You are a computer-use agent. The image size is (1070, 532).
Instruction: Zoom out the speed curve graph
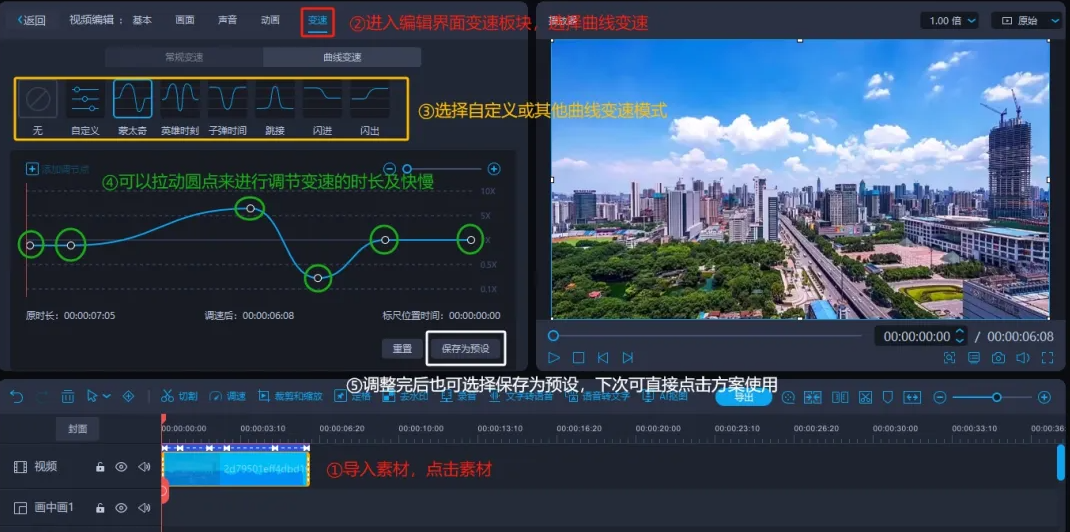click(390, 168)
